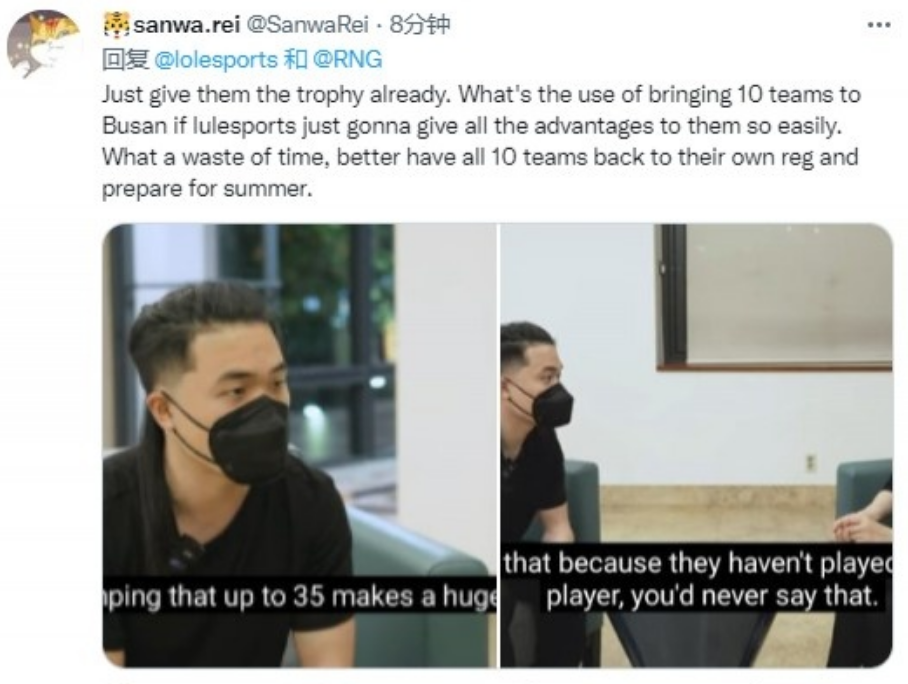Click the tiger emoji beside sanwa.rei
908x684 pixels.
(x=116, y=25)
